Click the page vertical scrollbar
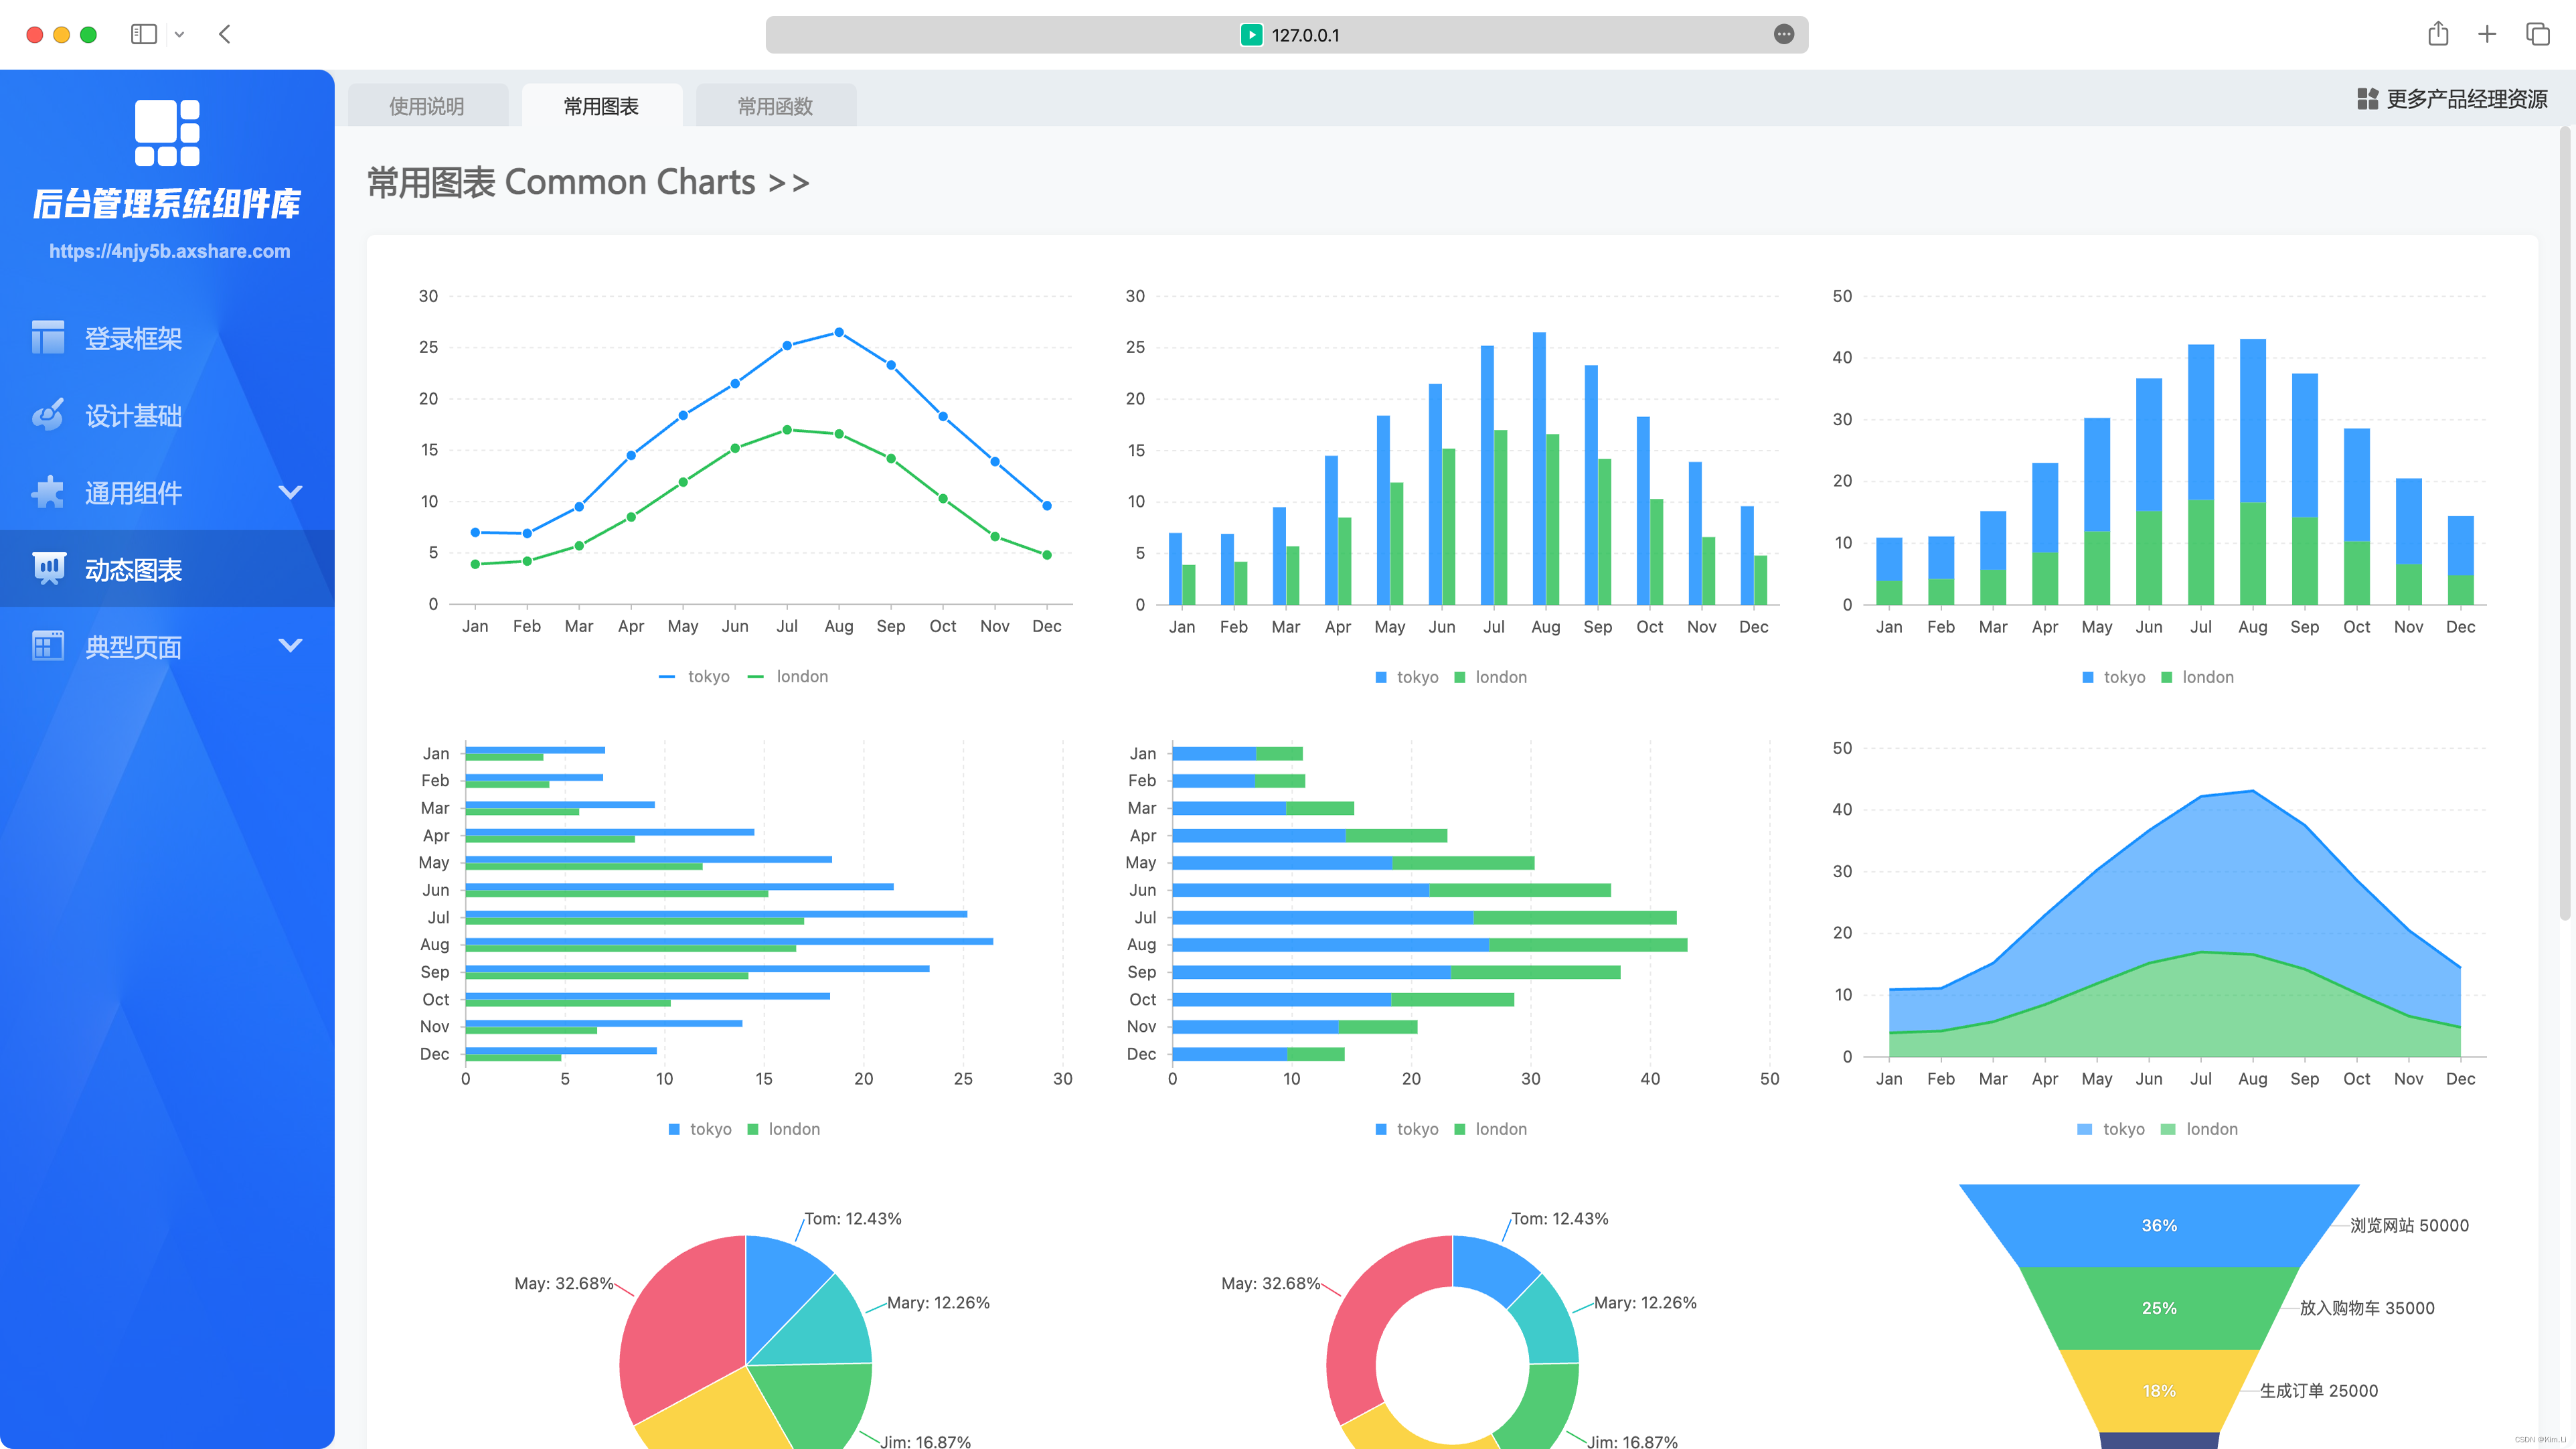Viewport: 2576px width, 1449px height. [x=2565, y=522]
